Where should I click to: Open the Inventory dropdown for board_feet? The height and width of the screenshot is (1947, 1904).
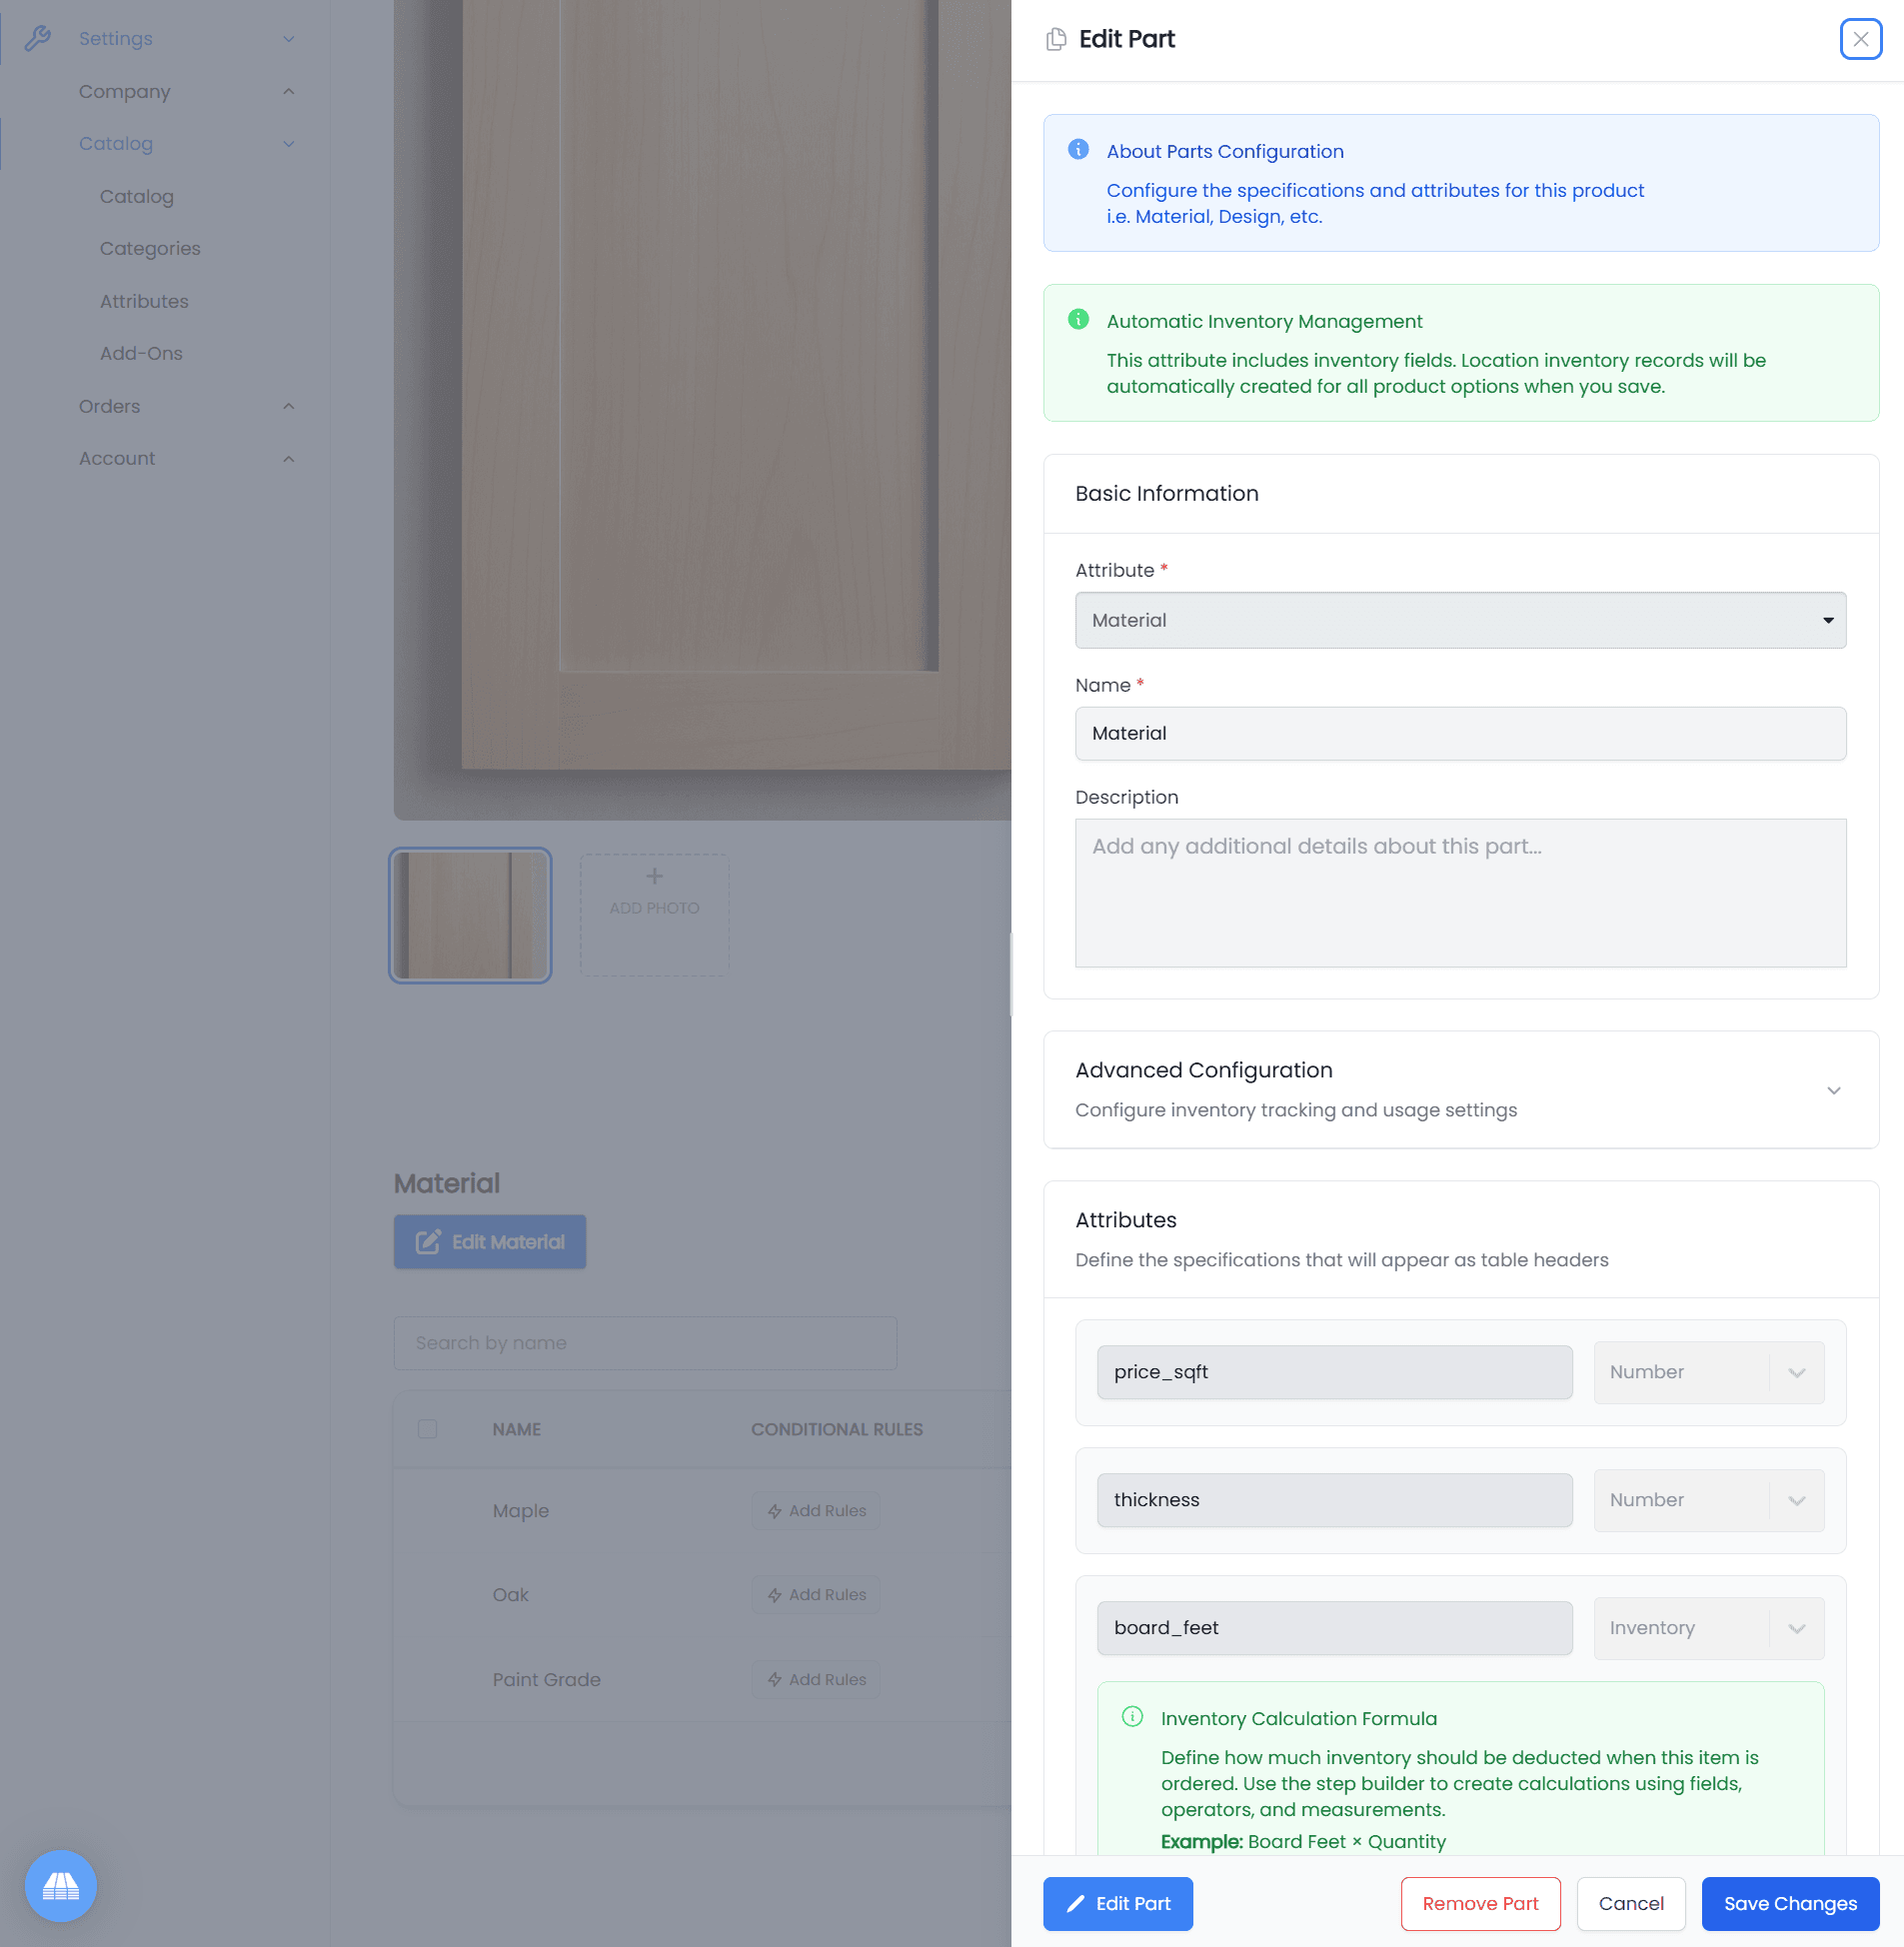pyautogui.click(x=1708, y=1628)
